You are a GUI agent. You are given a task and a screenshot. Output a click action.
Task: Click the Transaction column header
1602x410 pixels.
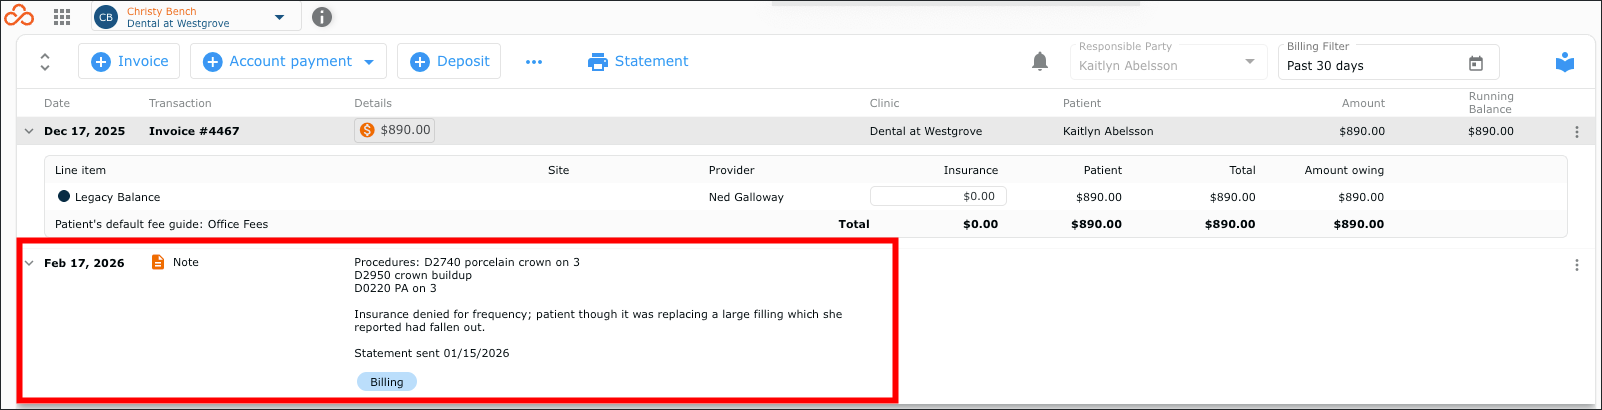tap(180, 103)
